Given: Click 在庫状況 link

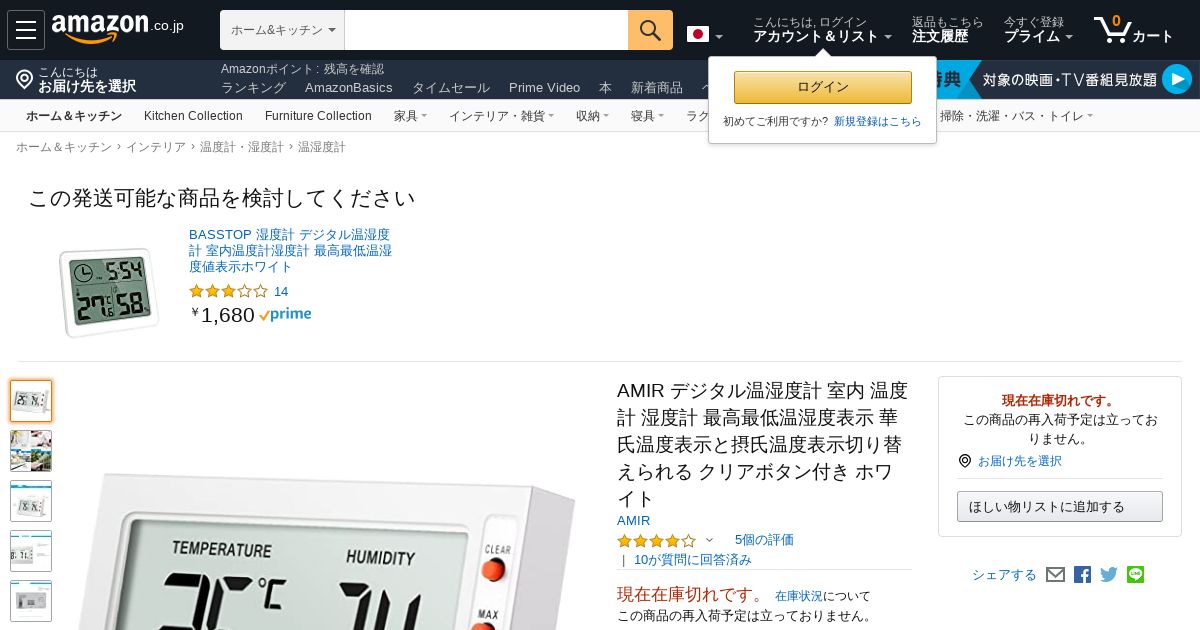Looking at the screenshot, I should (799, 595).
